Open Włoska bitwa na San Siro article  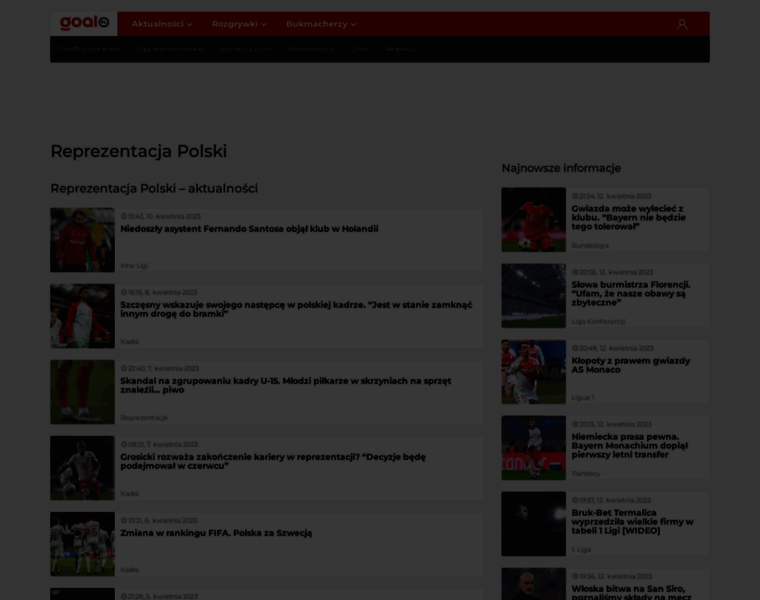pyautogui.click(x=631, y=593)
